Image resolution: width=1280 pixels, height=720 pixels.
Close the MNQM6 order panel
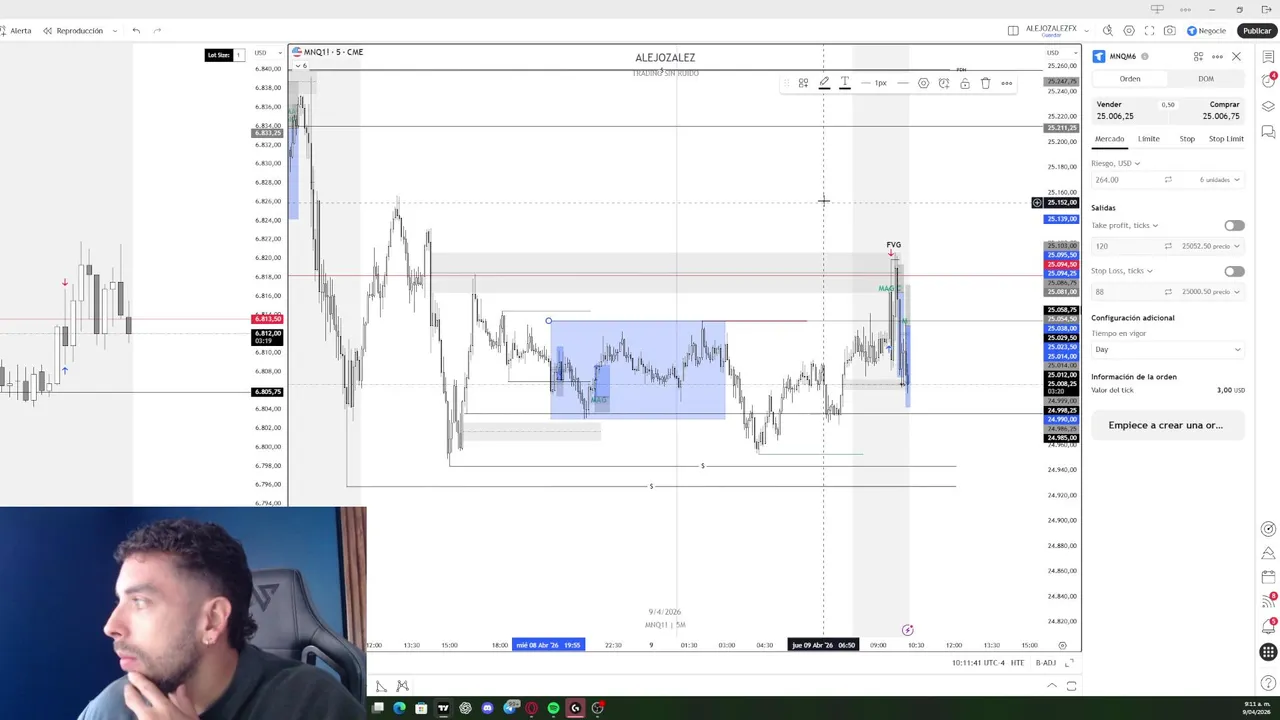point(1236,57)
